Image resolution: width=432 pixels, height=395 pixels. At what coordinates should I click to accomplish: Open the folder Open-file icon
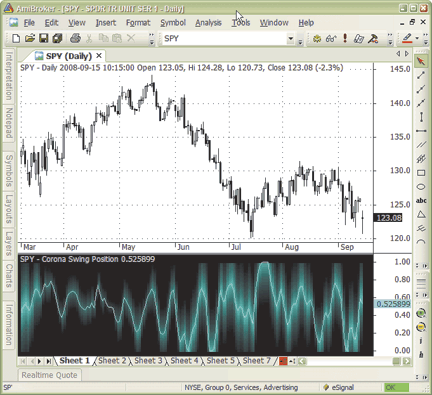click(x=30, y=38)
